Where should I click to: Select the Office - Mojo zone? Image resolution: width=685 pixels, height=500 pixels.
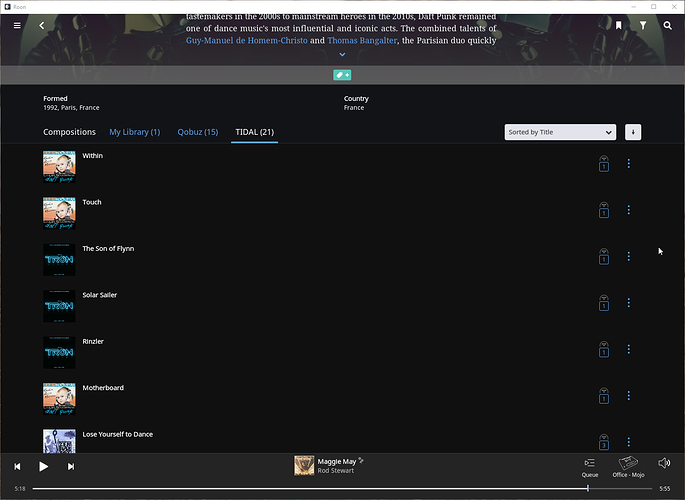click(x=628, y=467)
